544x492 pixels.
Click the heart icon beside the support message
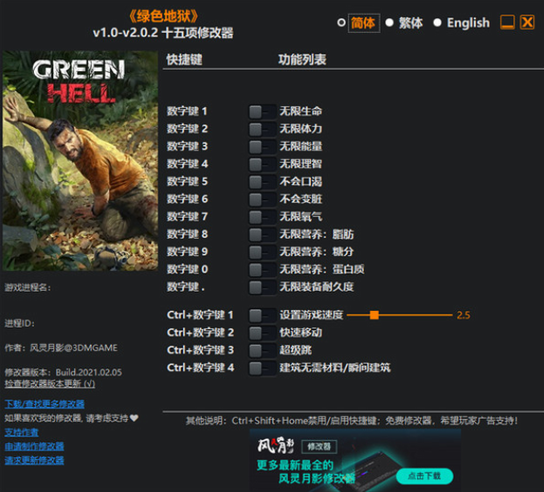click(x=134, y=418)
